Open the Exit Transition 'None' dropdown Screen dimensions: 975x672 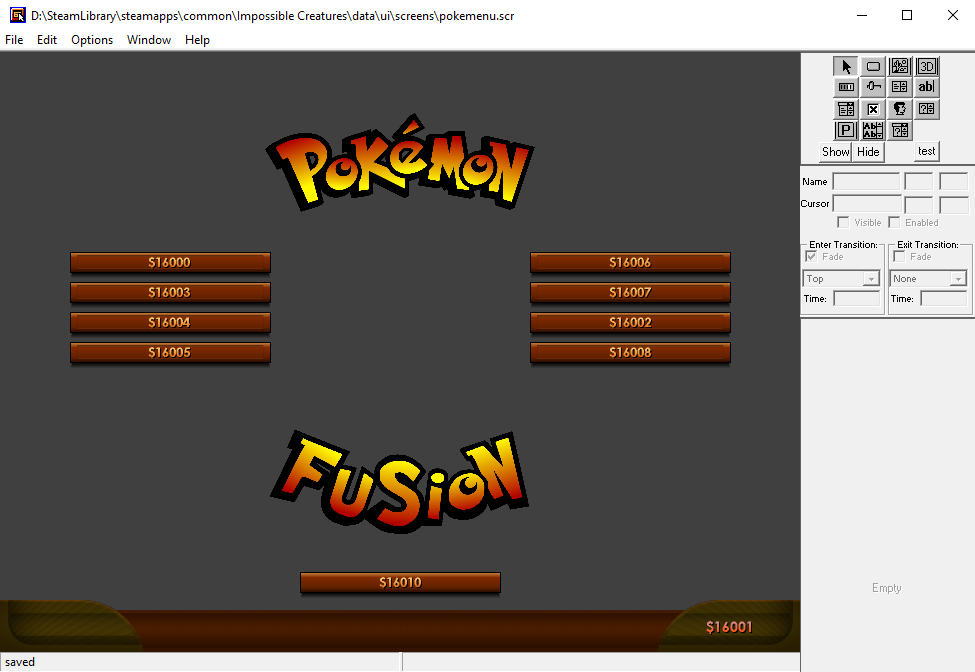tap(928, 278)
